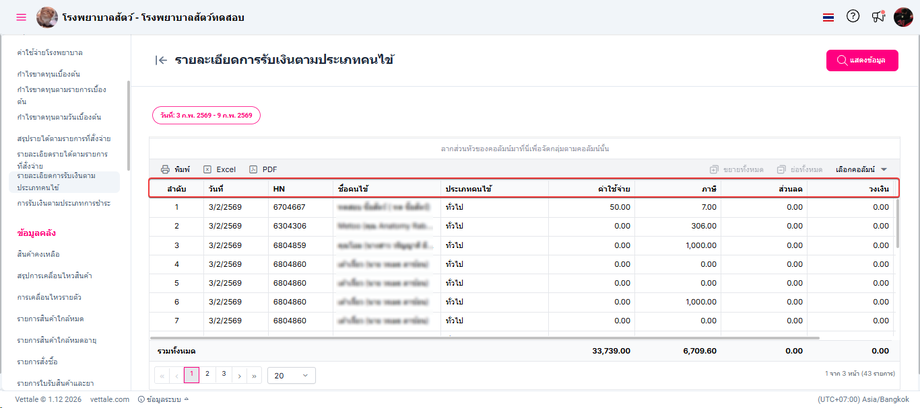Click HN 6804859 cell

[300, 245]
